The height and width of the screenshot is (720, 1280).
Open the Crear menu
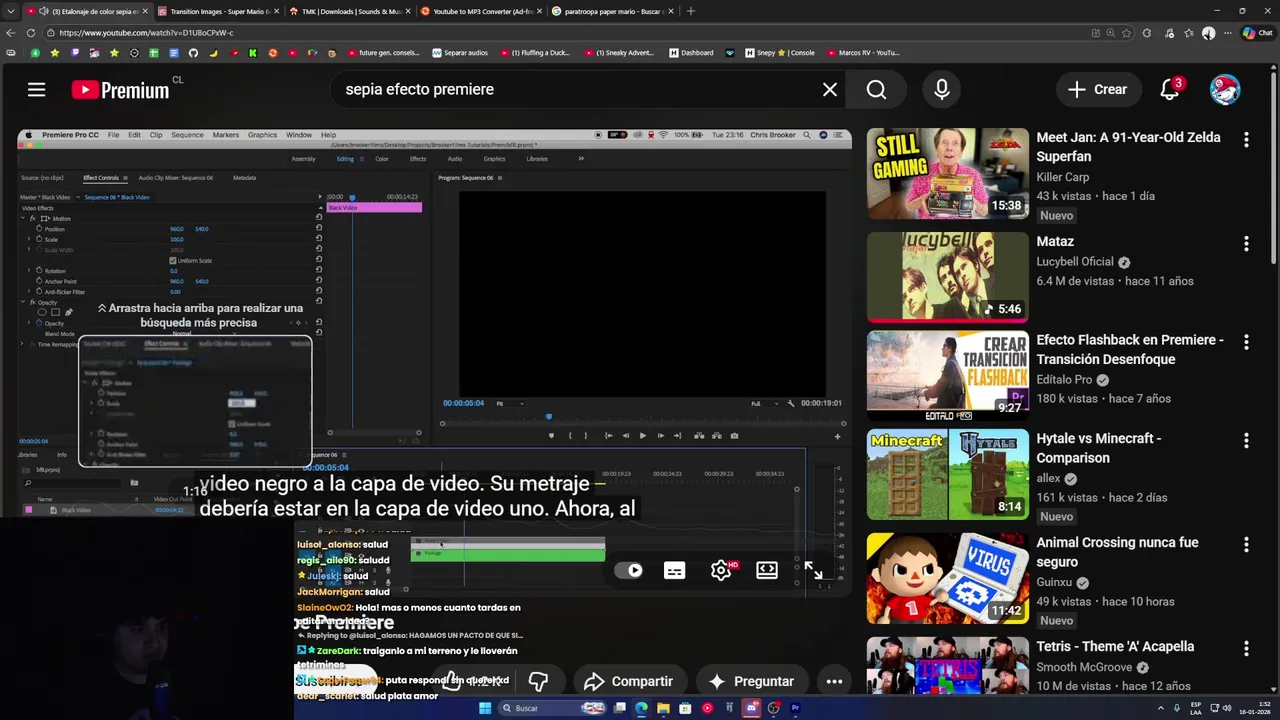pos(1098,90)
